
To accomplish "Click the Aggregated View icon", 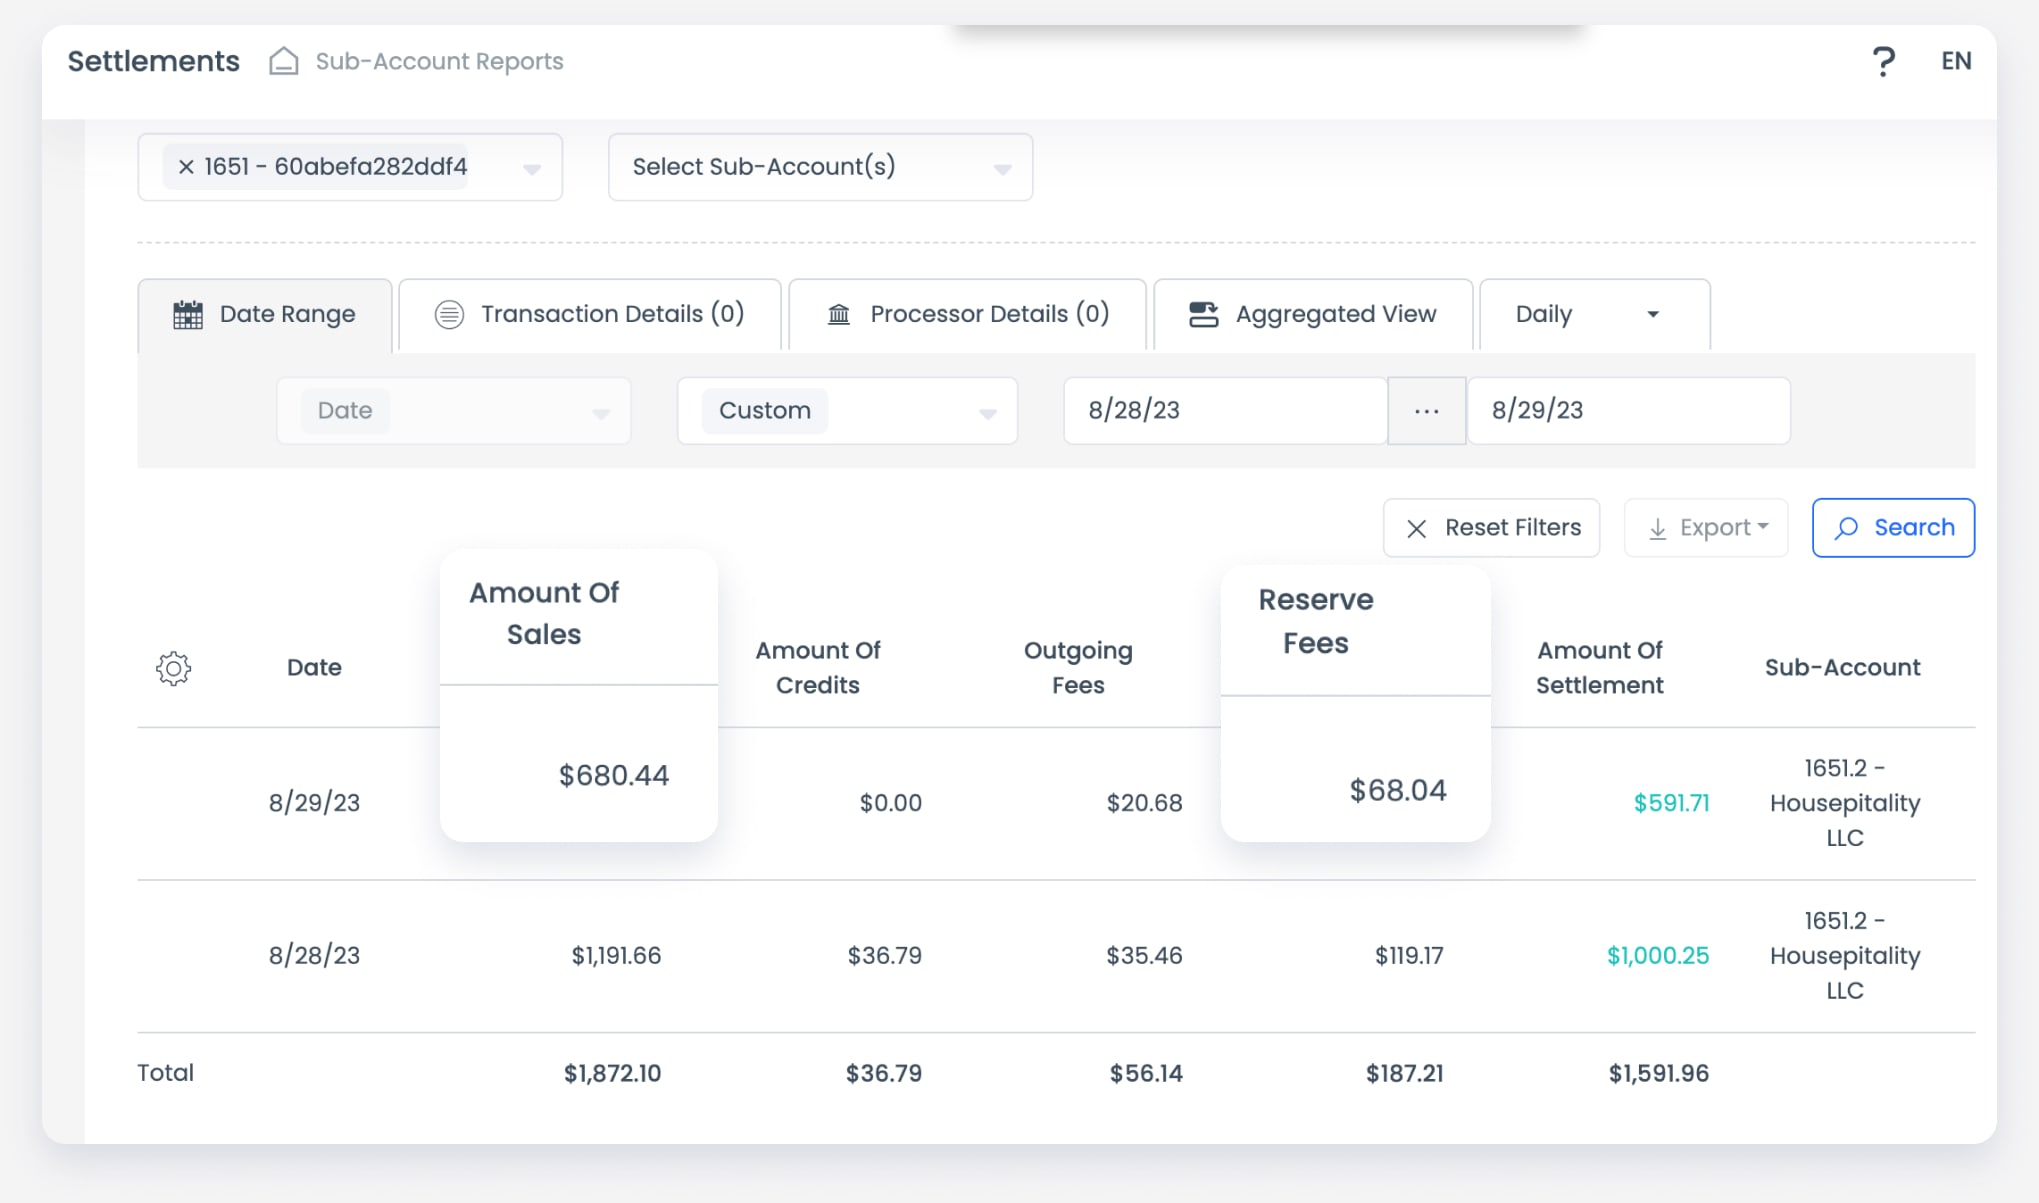I will coord(1203,315).
